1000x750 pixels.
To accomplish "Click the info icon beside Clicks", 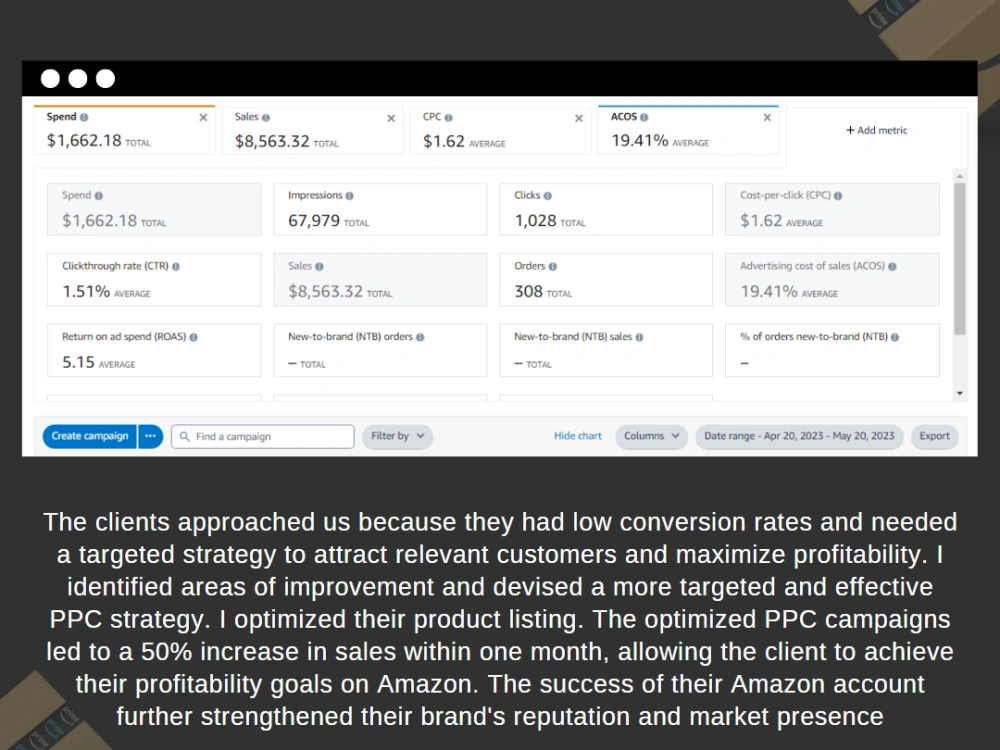I will click(x=548, y=196).
